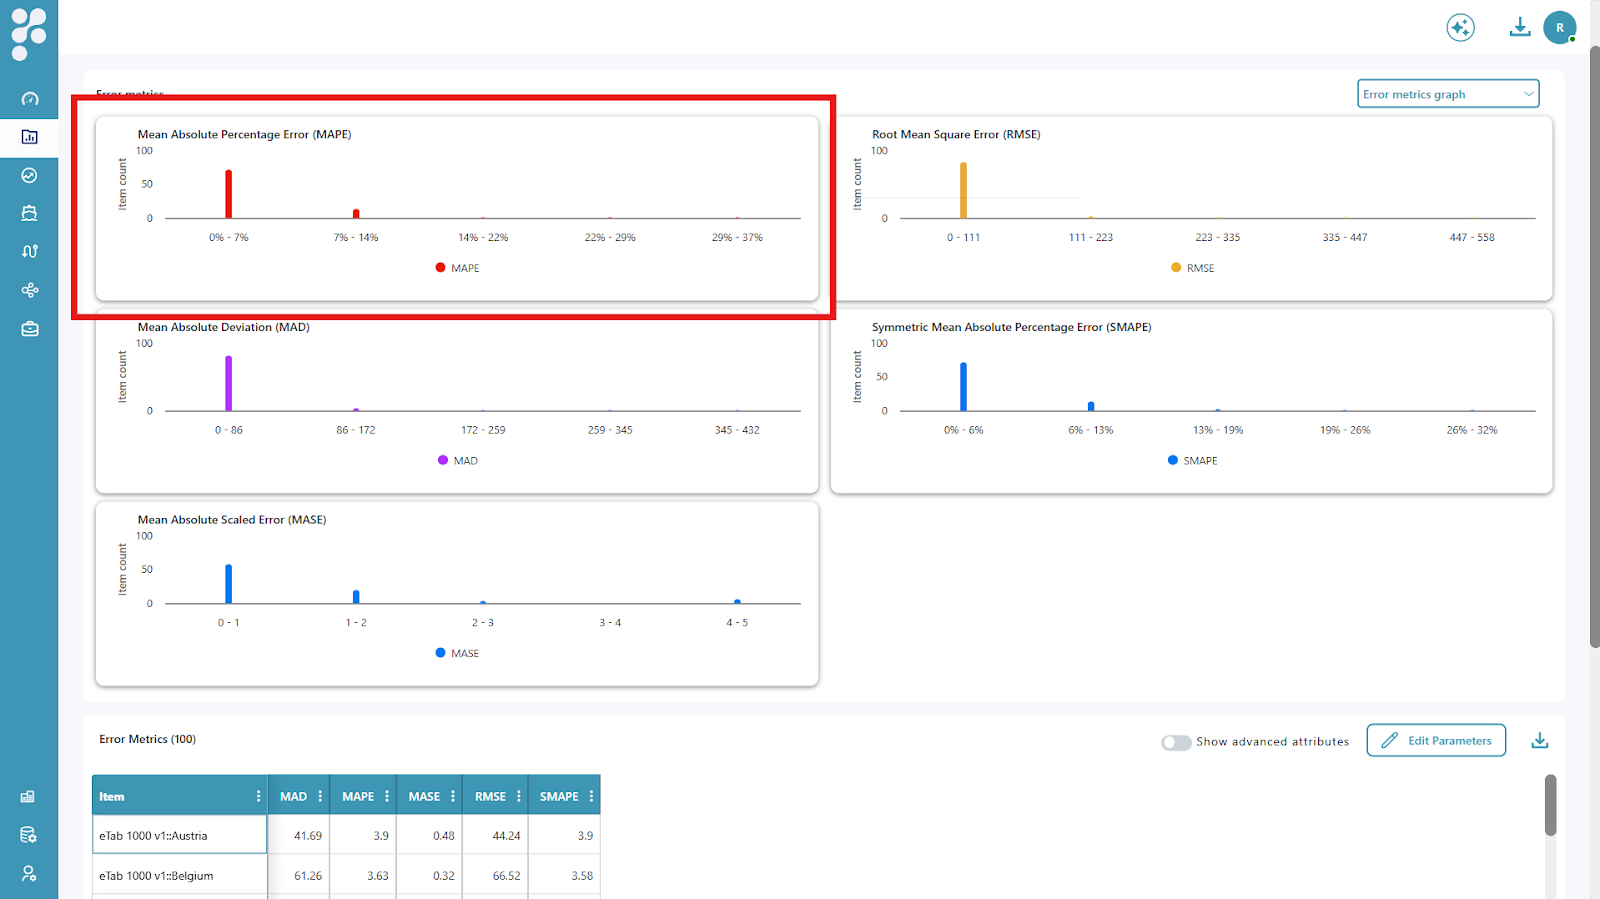Toggle the SMAPE legend entry

(1192, 460)
